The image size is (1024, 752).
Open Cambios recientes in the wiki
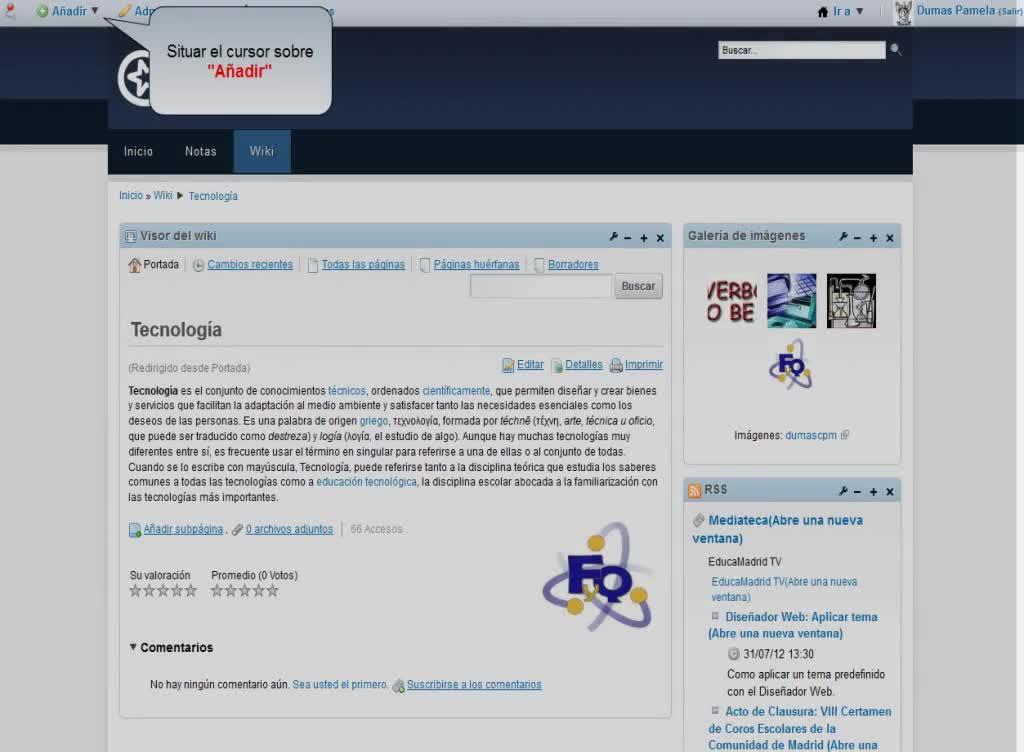pos(250,264)
